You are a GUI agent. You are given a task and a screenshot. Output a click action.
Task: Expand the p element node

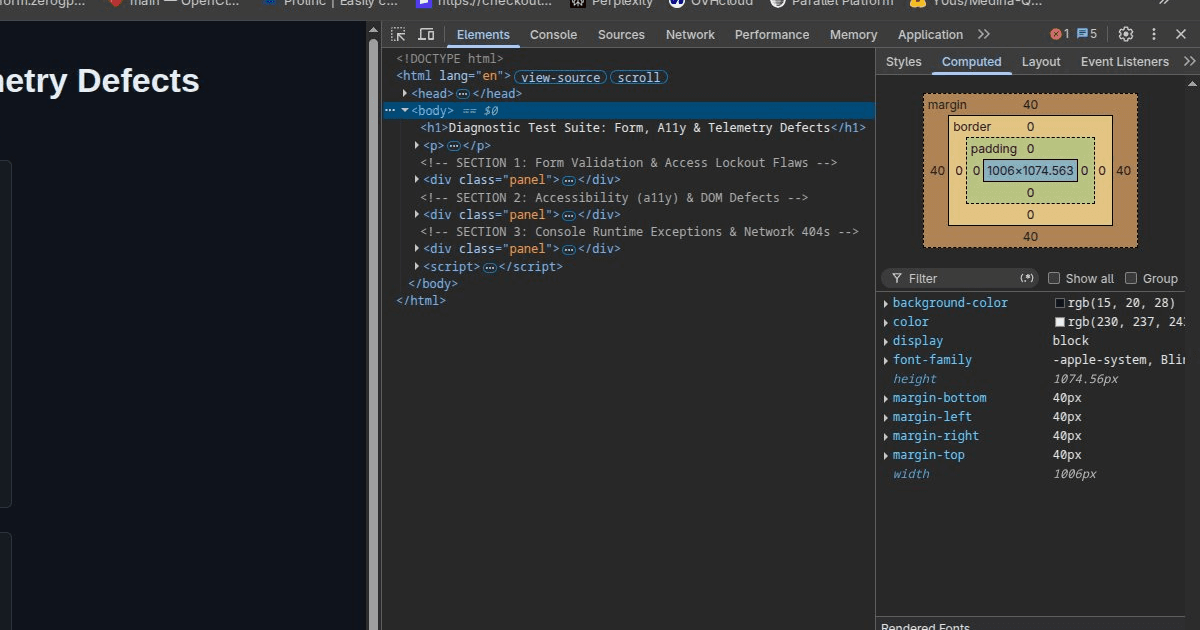click(417, 146)
